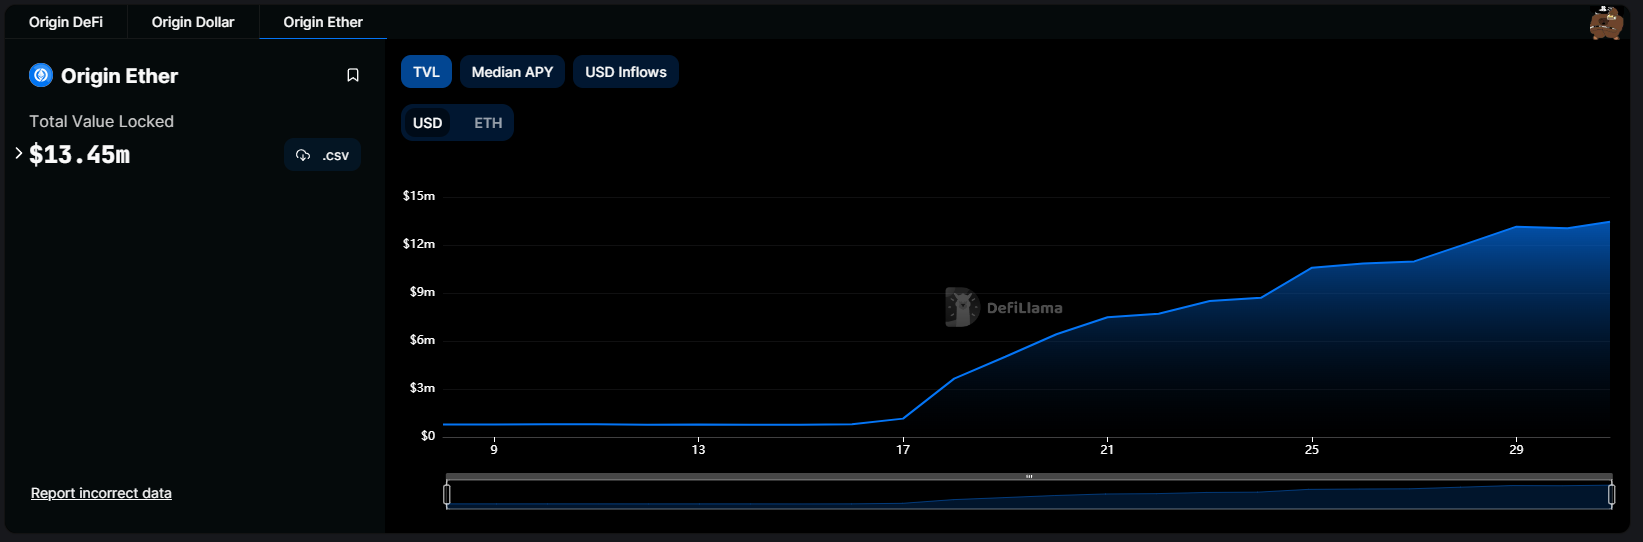
Task: Bookmark the Origin Ether protocol
Action: tap(353, 75)
